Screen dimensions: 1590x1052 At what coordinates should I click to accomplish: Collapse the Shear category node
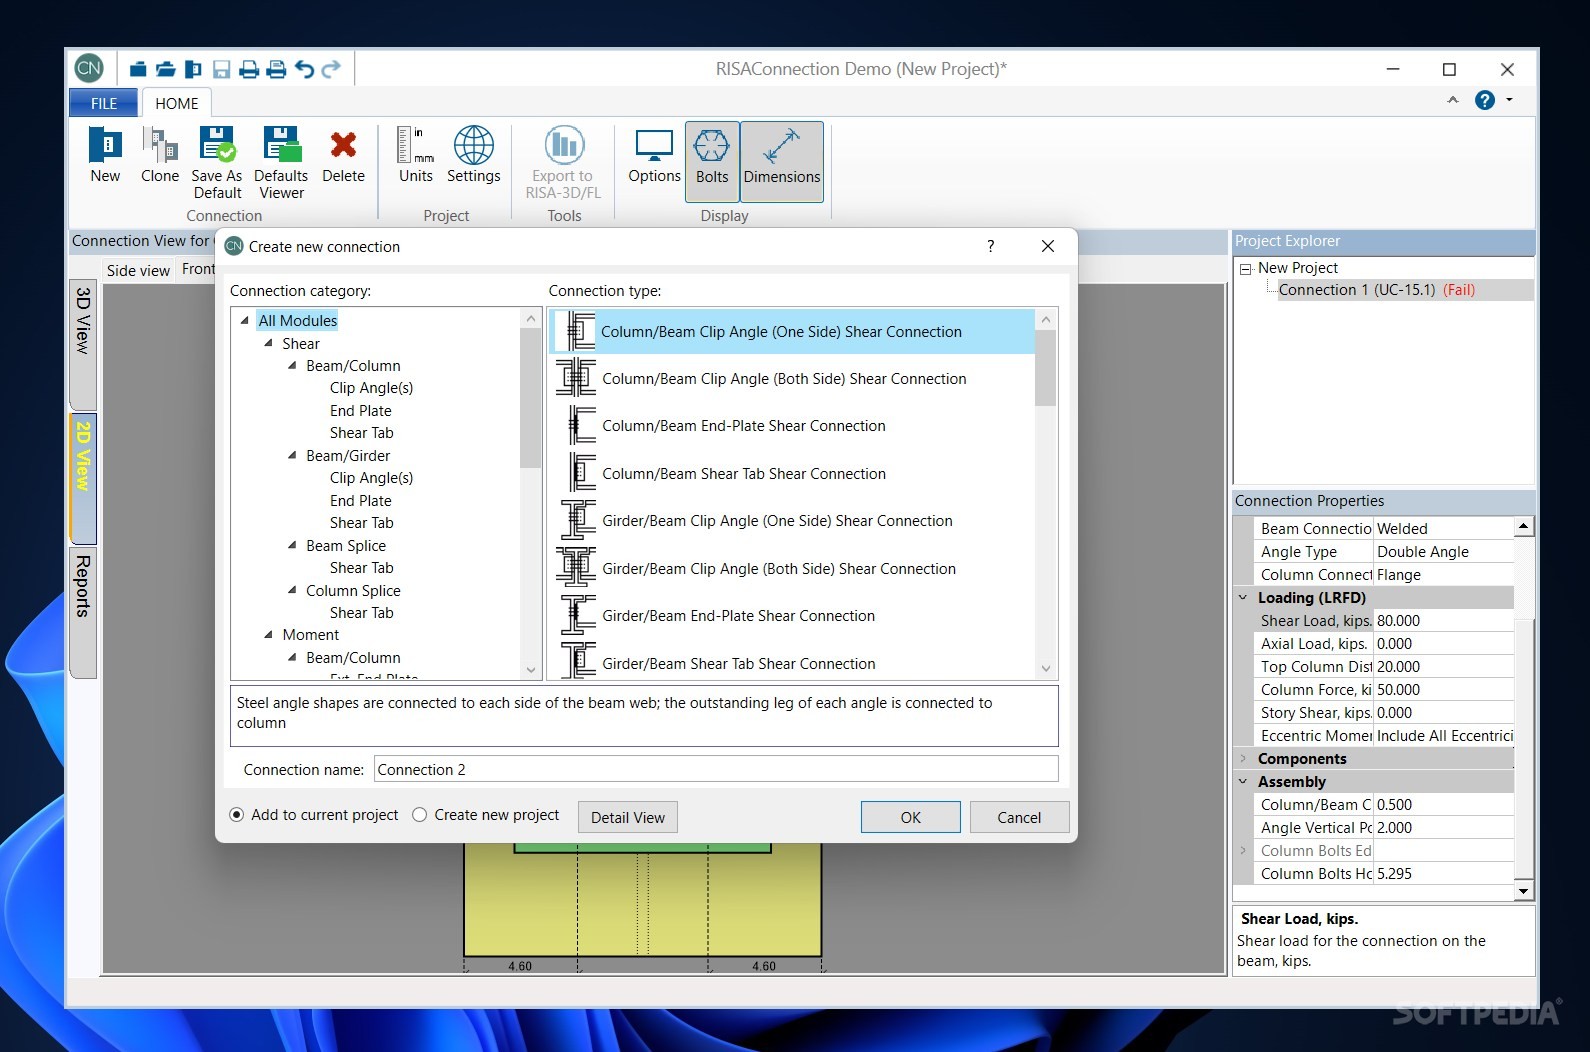tap(269, 343)
